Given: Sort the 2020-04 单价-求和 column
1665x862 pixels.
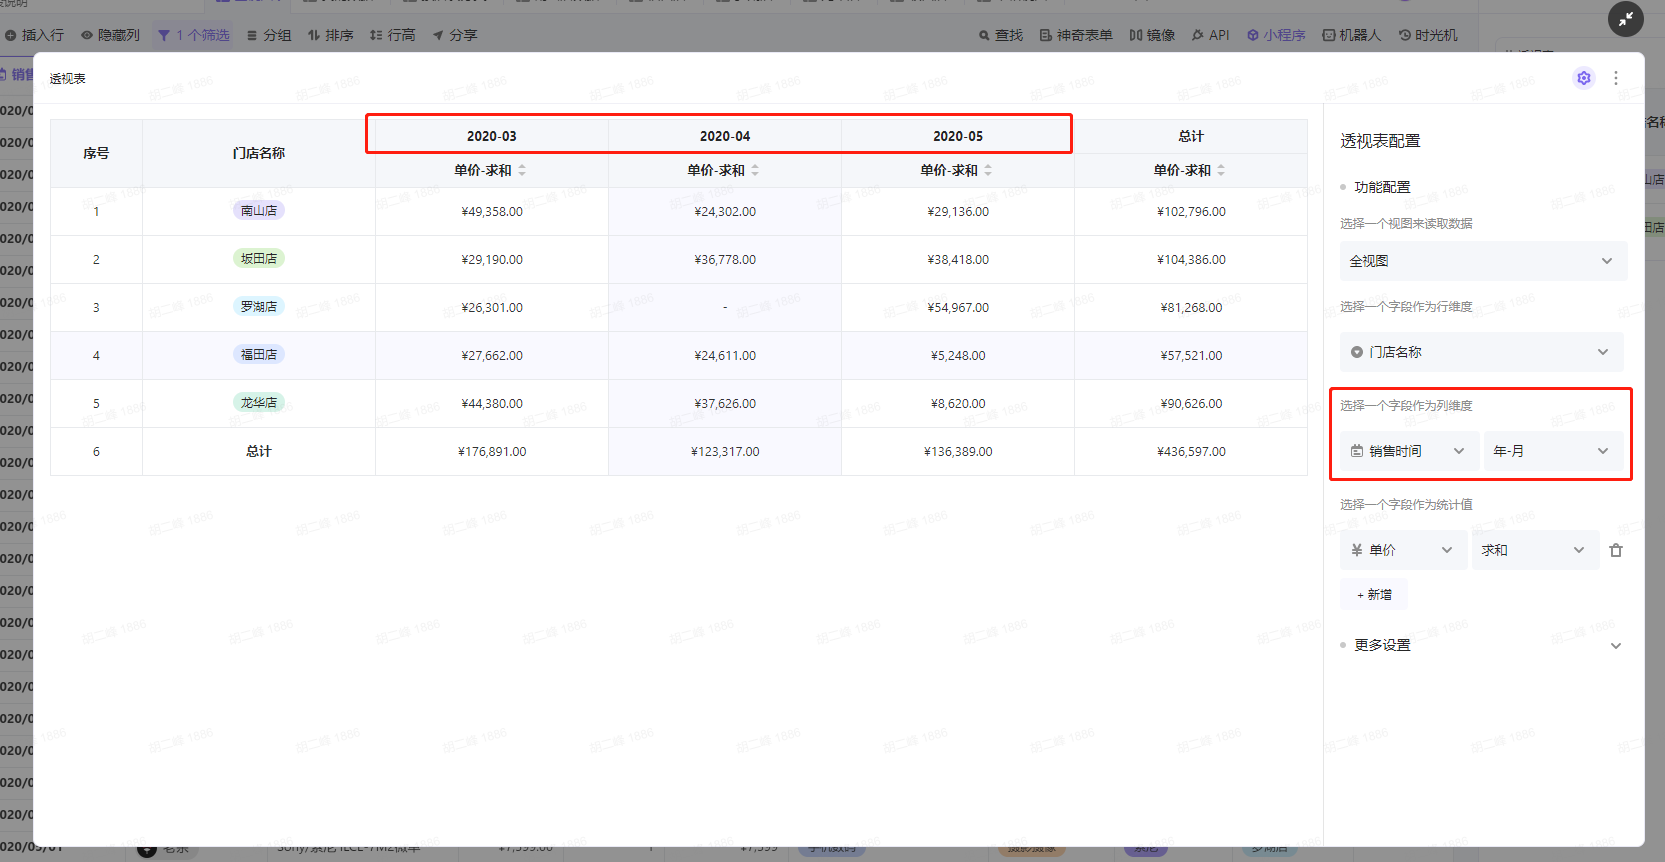Looking at the screenshot, I should coord(755,171).
